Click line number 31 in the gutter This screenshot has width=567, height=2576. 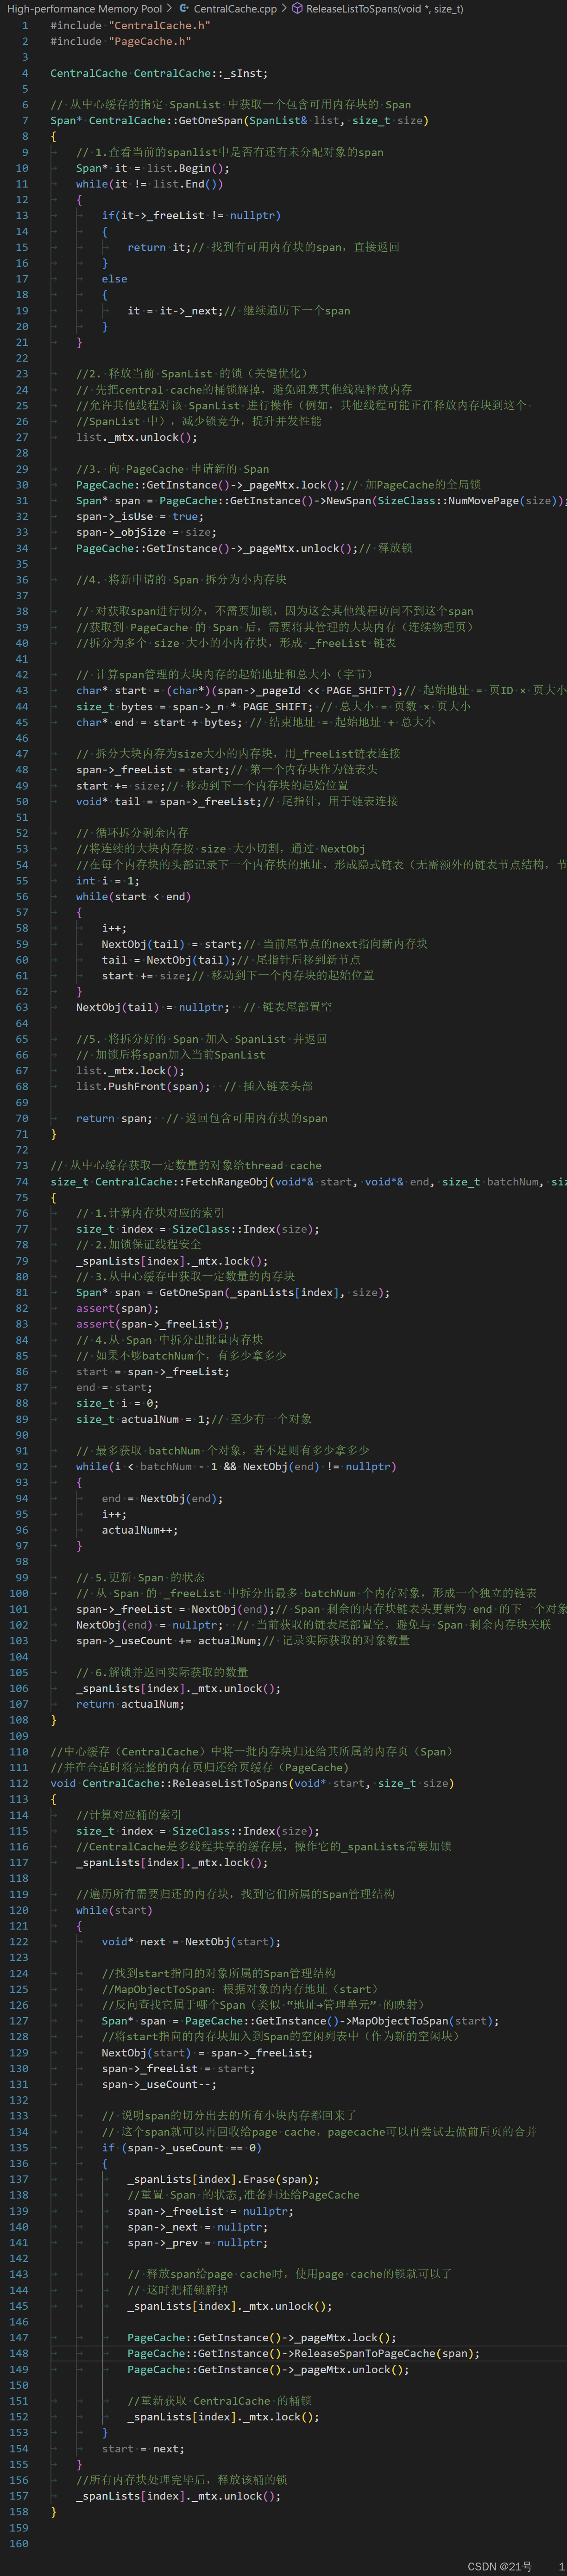(22, 501)
